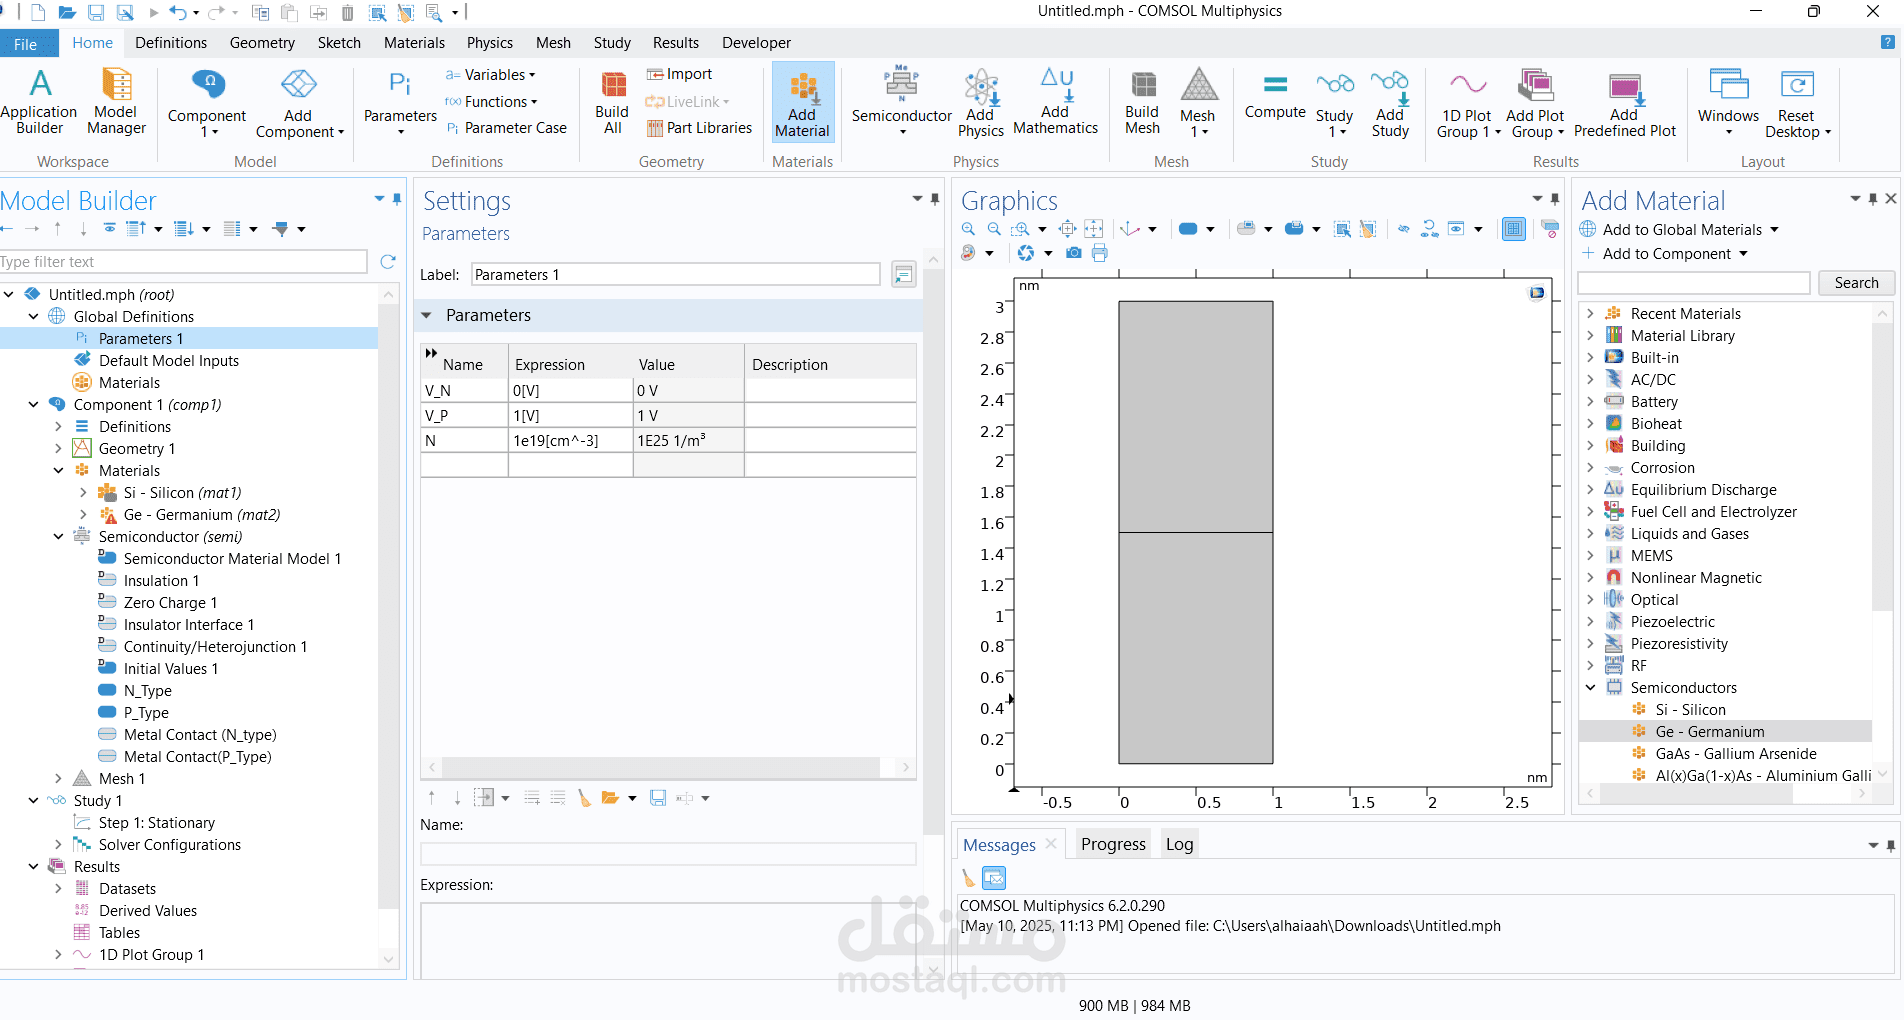Viewport: 1904px width, 1020px height.
Task: Open the File menu
Action: click(x=26, y=44)
